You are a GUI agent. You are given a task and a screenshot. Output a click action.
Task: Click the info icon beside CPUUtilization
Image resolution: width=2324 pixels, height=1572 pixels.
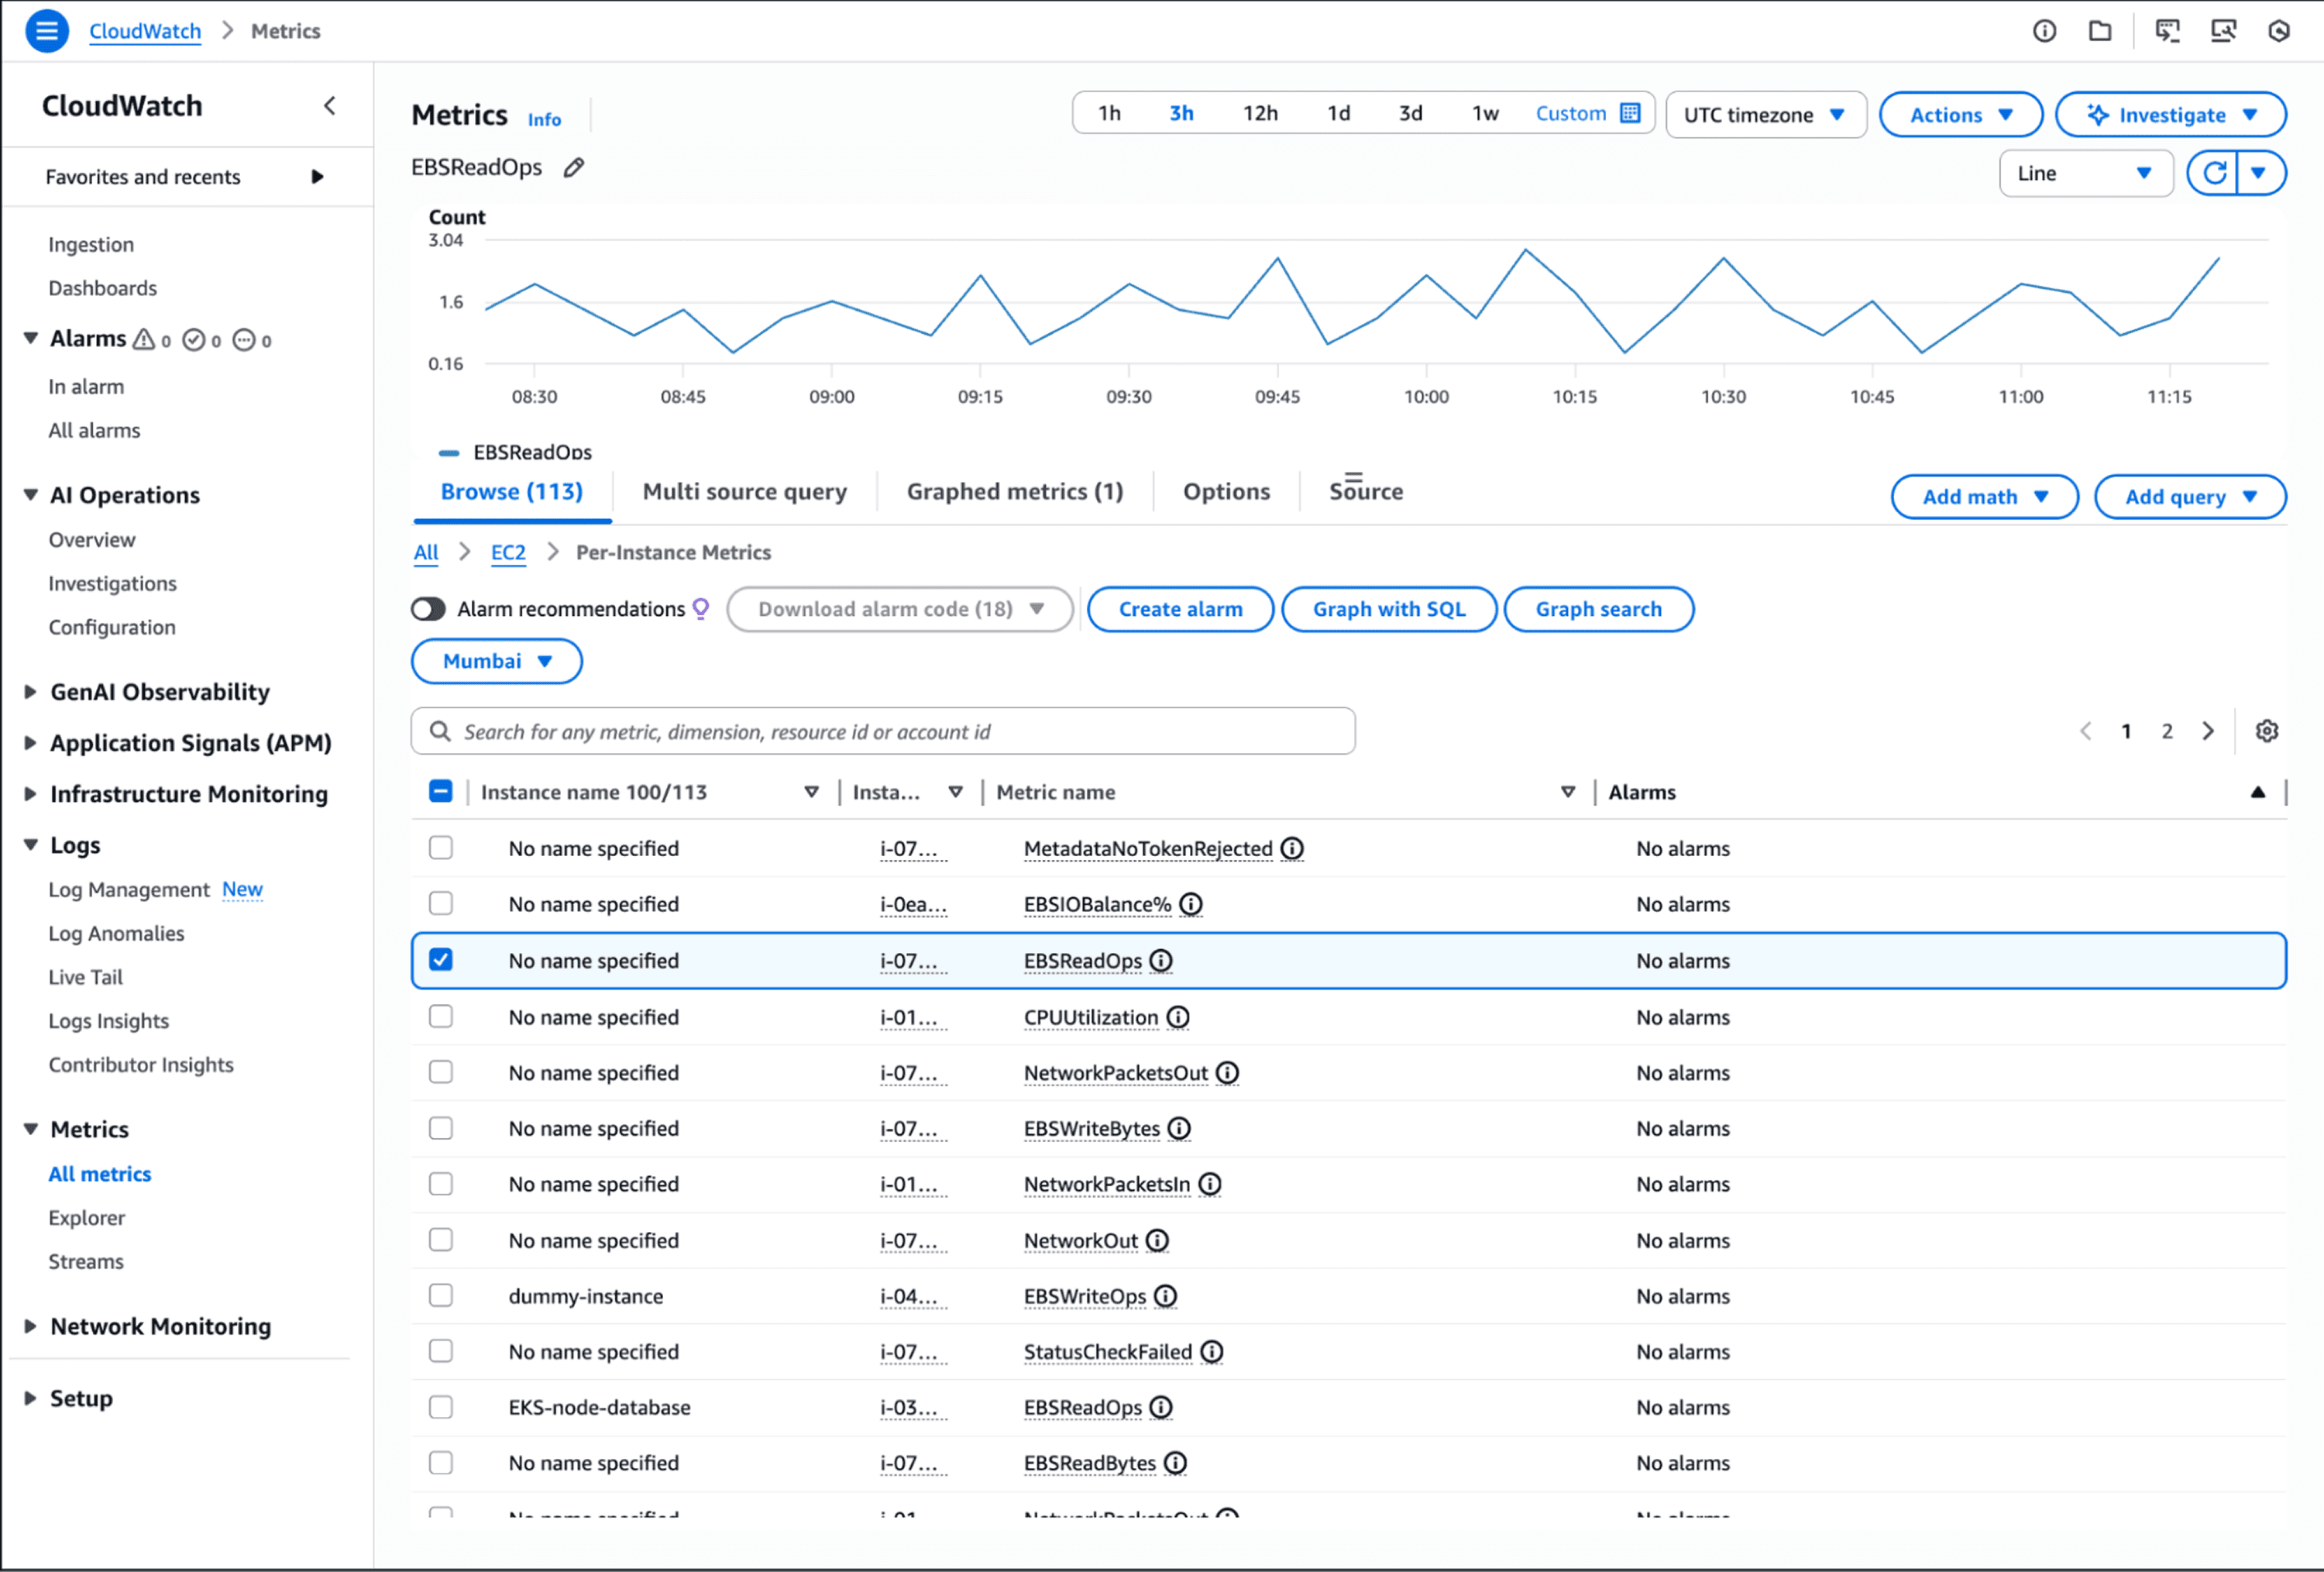point(1178,1017)
